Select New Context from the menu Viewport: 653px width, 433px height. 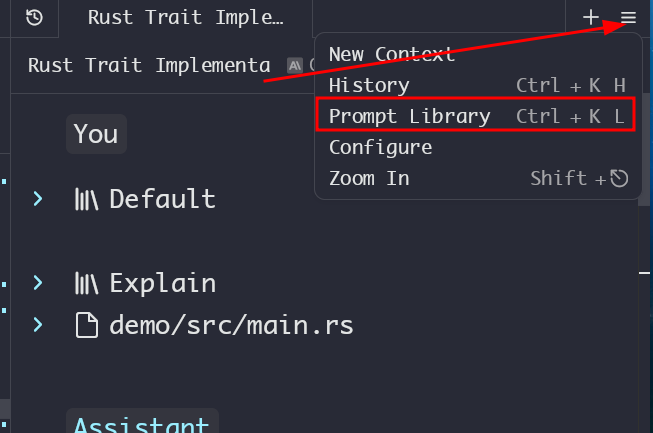point(391,54)
